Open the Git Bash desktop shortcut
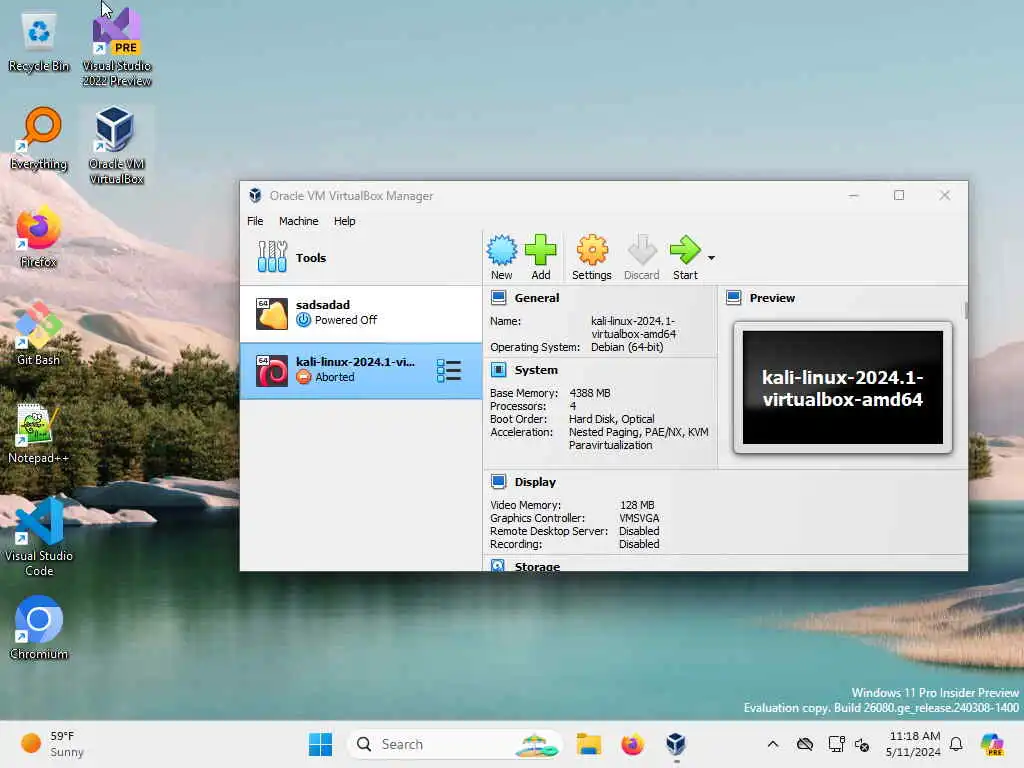1024x768 pixels. [39, 334]
